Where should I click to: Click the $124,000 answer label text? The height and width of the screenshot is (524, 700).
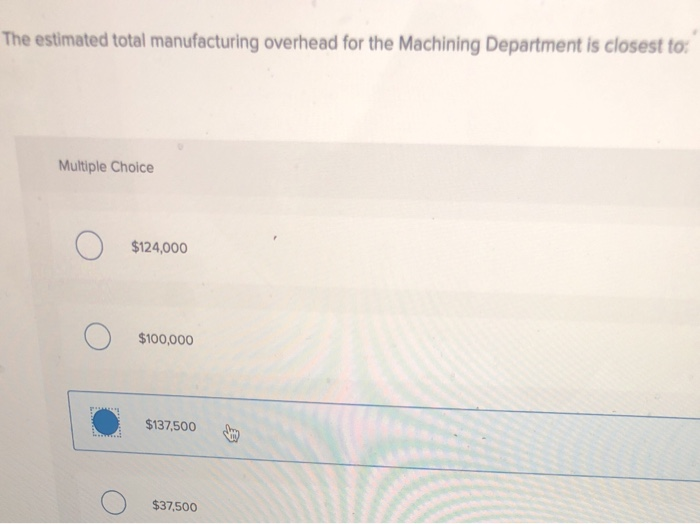pos(159,247)
